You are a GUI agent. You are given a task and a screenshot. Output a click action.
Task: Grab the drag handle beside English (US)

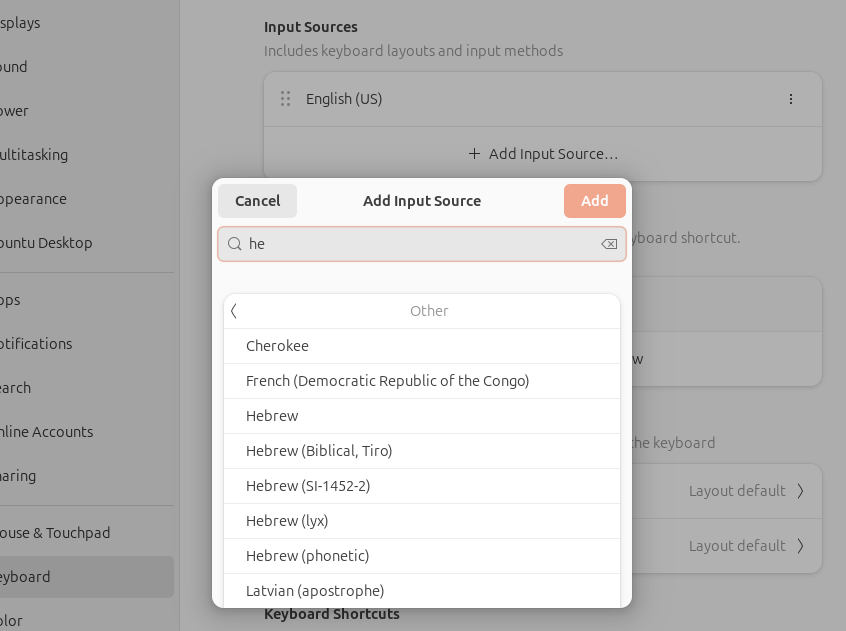tap(285, 99)
